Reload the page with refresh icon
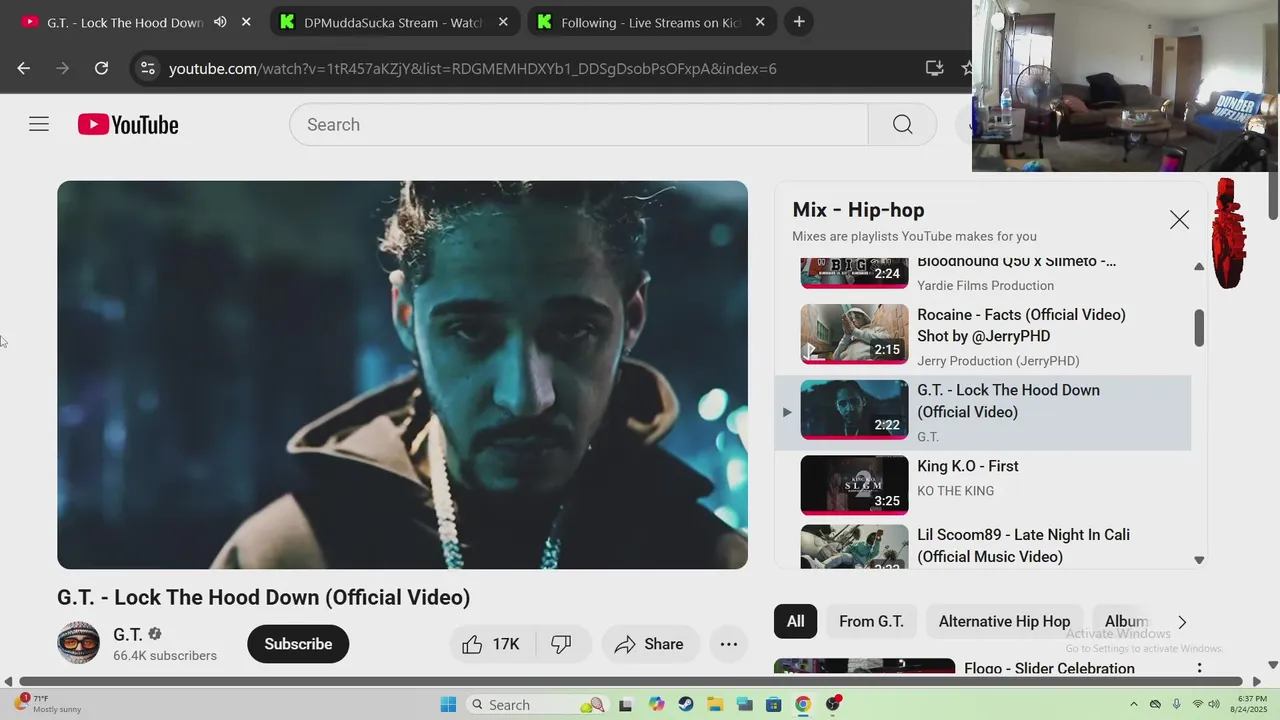The height and width of the screenshot is (720, 1280). pyautogui.click(x=101, y=68)
